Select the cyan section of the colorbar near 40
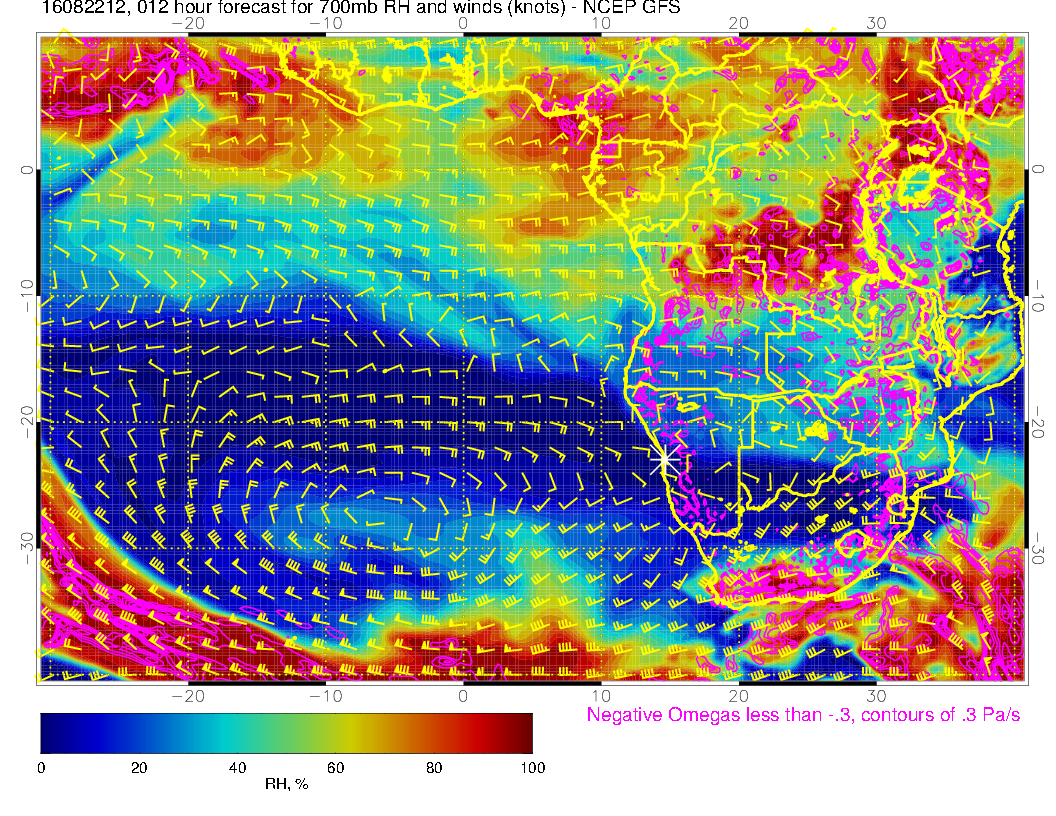 pyautogui.click(x=237, y=732)
